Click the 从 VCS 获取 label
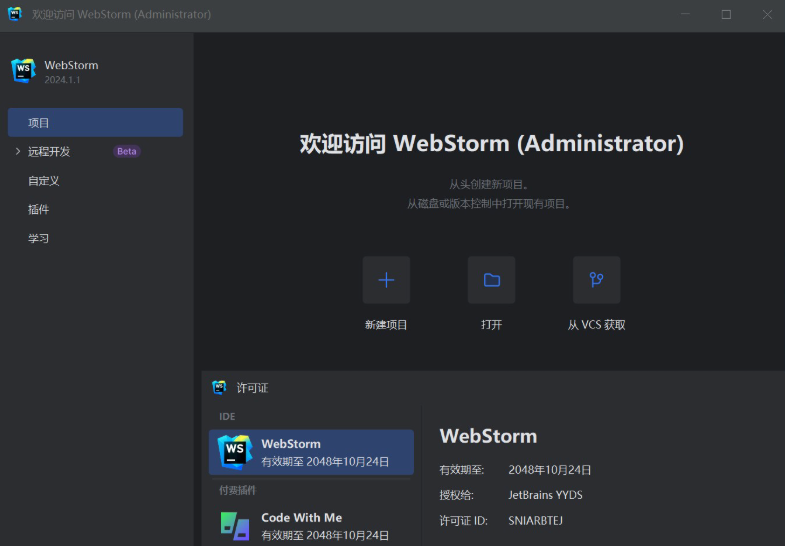The height and width of the screenshot is (546, 785). (596, 325)
